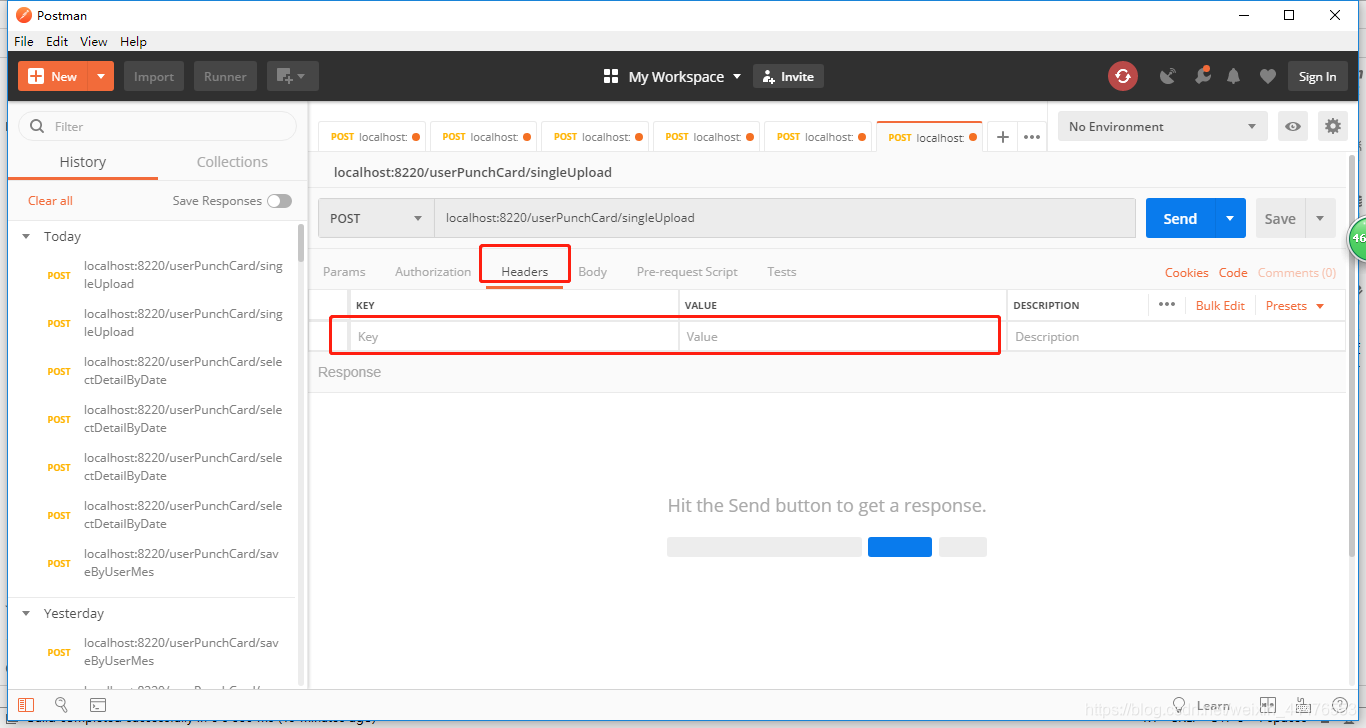
Task: Open the Send button dropdown arrow
Action: 1230,218
